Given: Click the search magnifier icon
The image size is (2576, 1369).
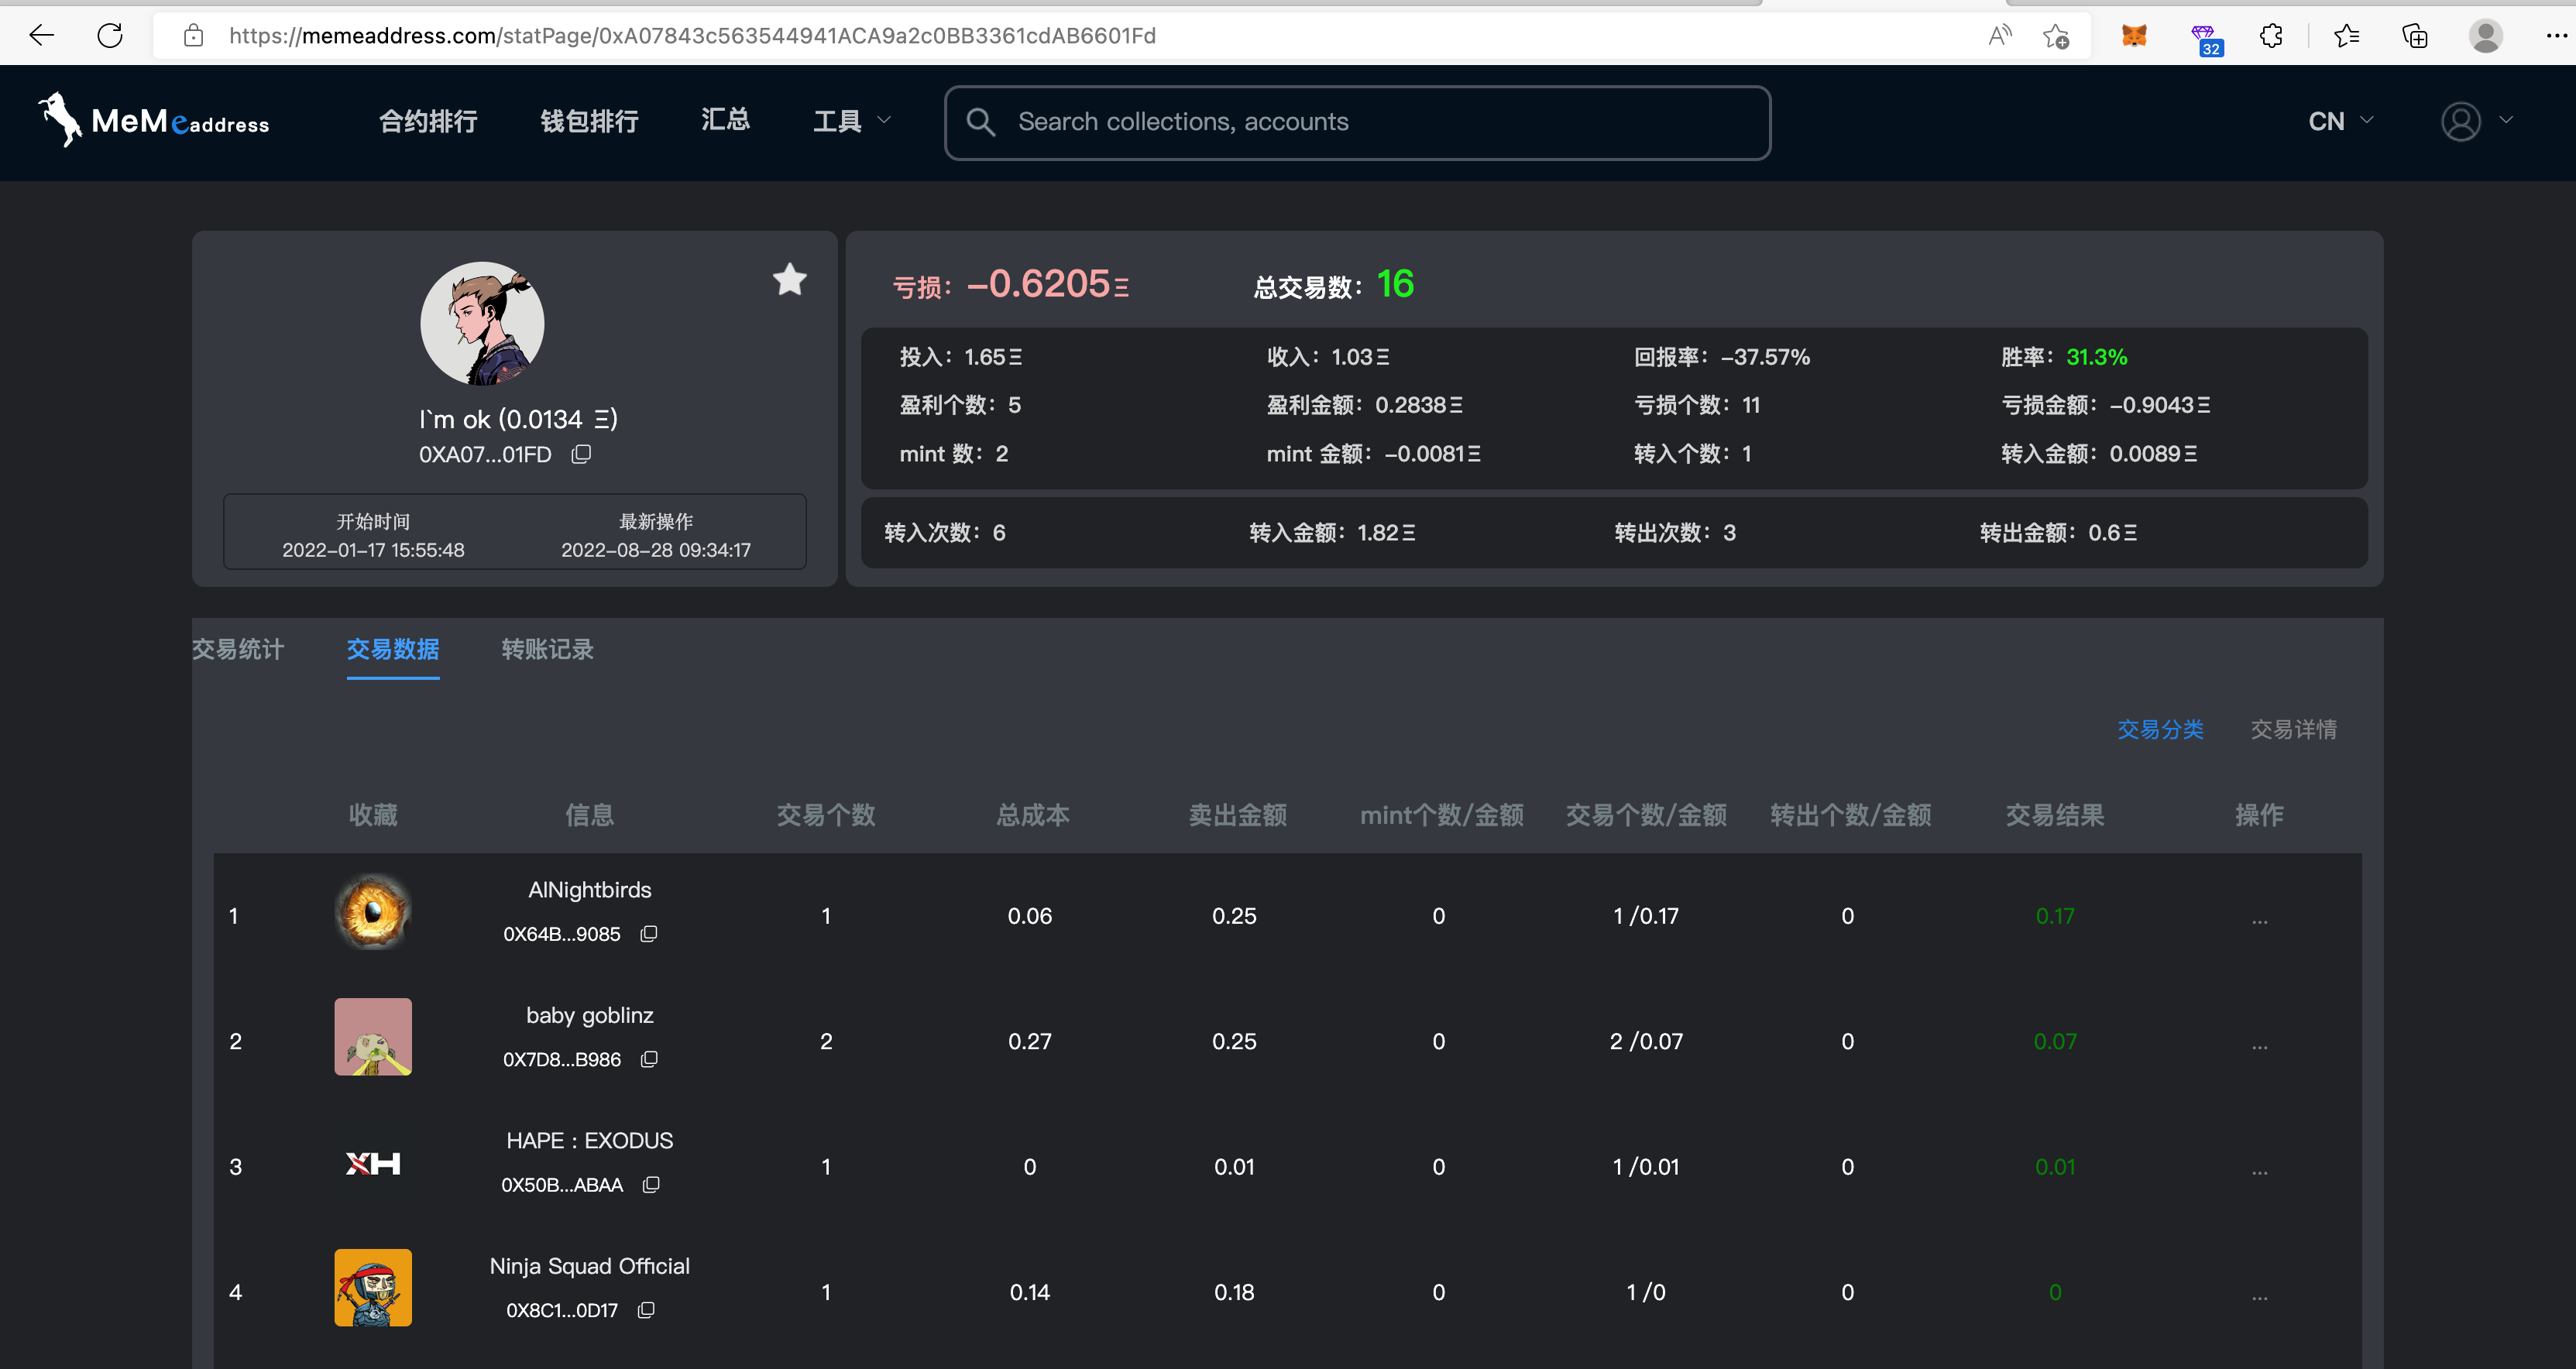Looking at the screenshot, I should [981, 121].
